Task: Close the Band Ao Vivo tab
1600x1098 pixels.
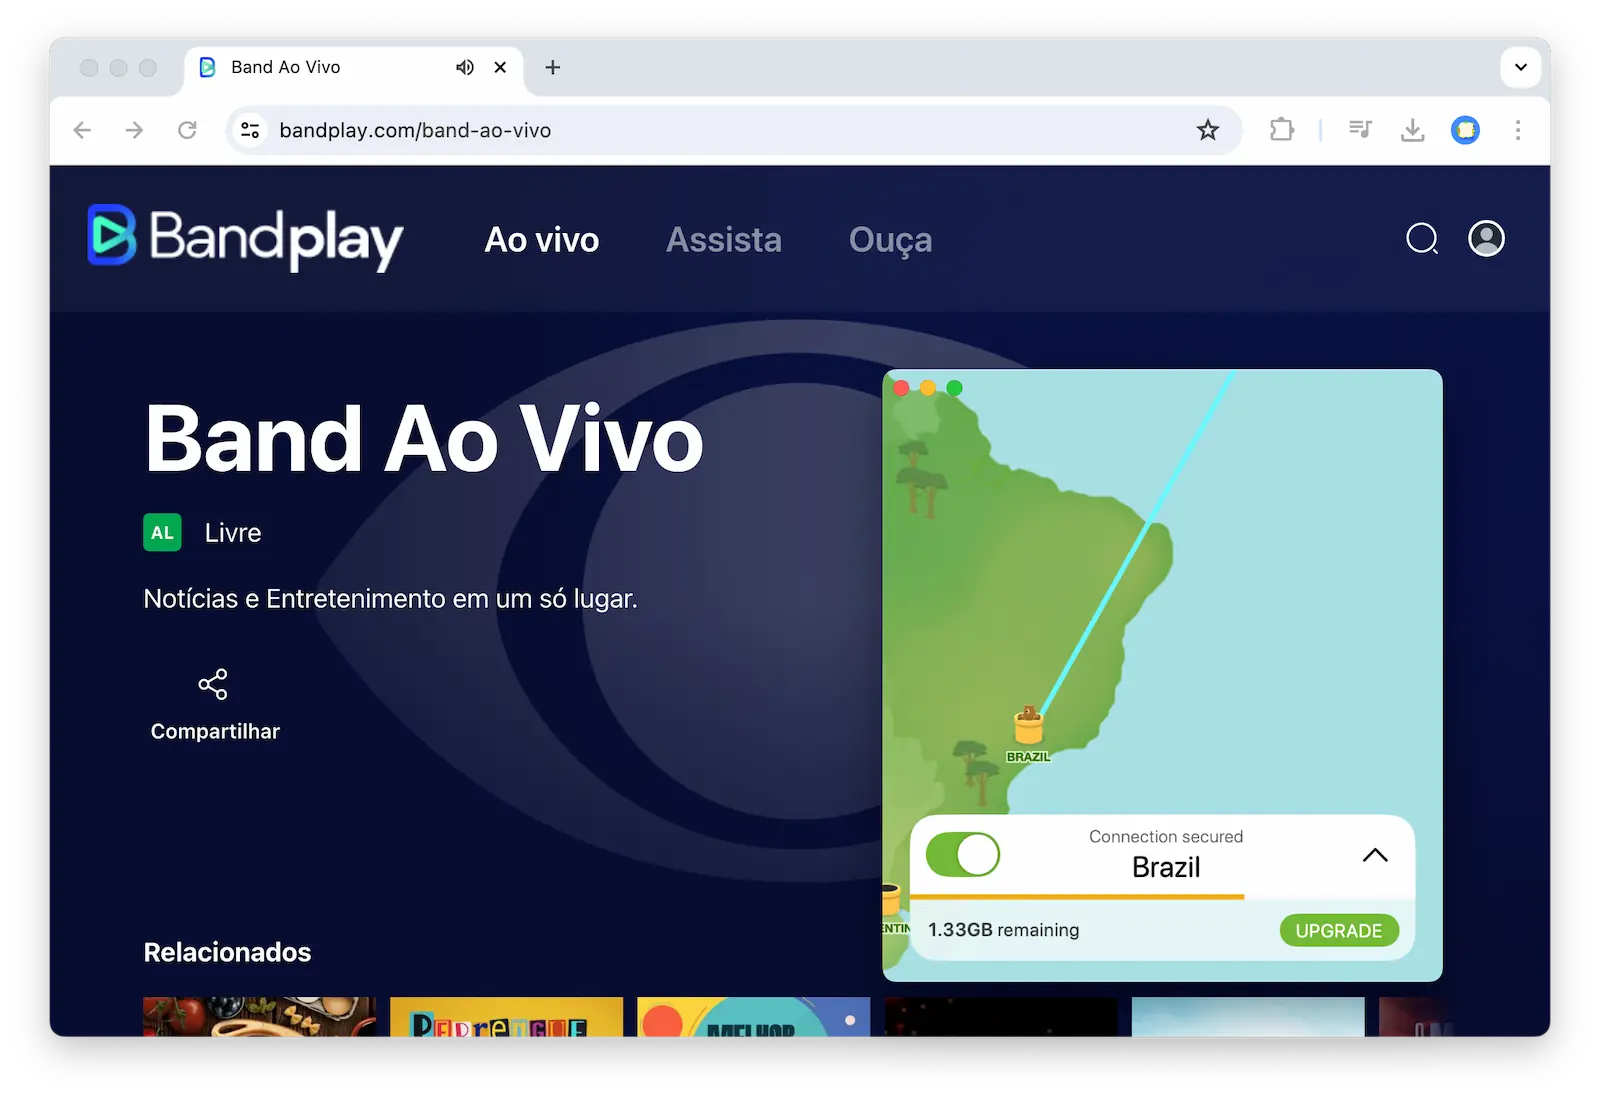Action: [501, 67]
